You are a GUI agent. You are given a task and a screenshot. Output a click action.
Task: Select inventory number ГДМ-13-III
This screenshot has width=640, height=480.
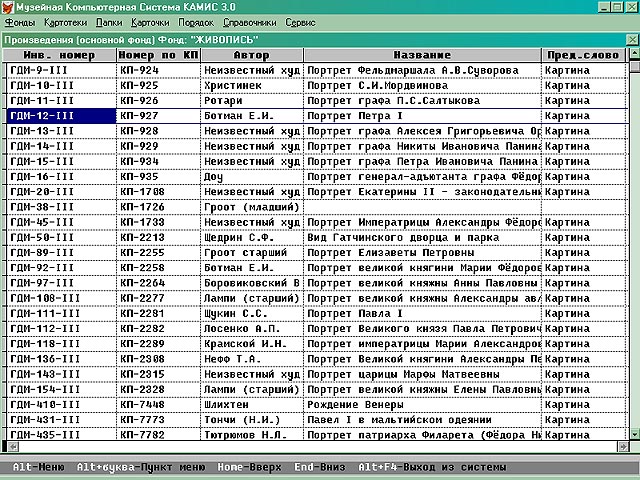coord(42,131)
